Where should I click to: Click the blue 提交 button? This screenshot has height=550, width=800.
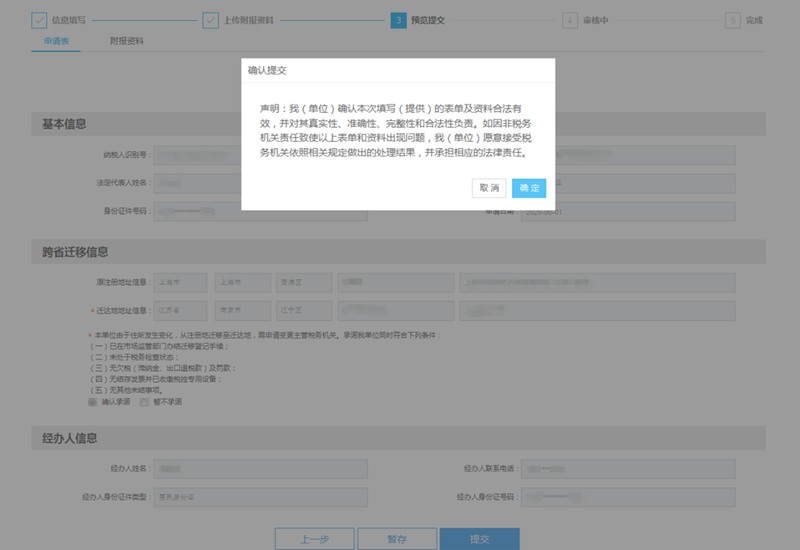(479, 539)
